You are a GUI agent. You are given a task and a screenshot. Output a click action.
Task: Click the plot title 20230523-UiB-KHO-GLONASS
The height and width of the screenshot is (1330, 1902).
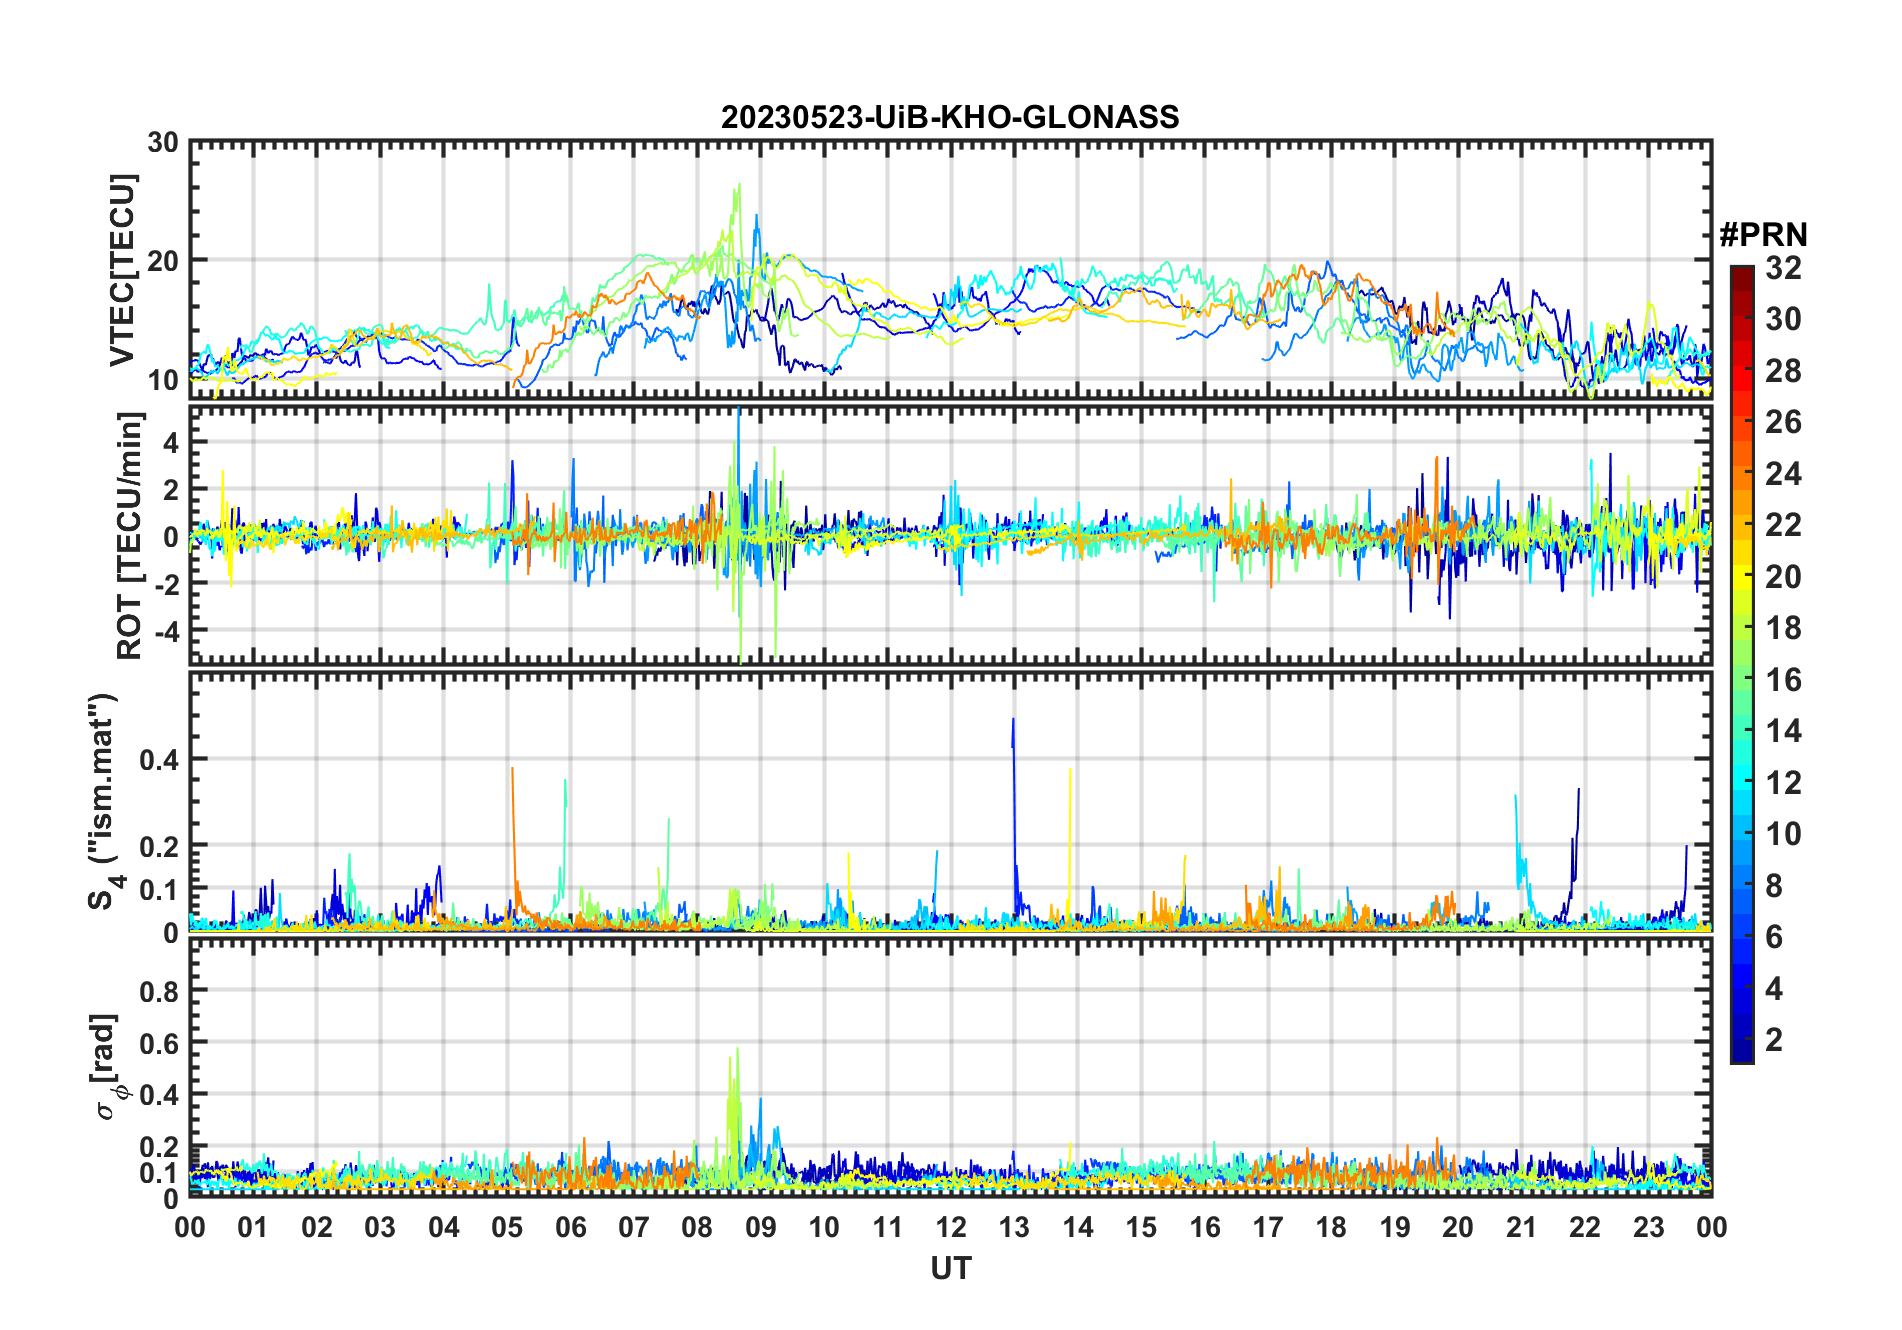tap(950, 117)
